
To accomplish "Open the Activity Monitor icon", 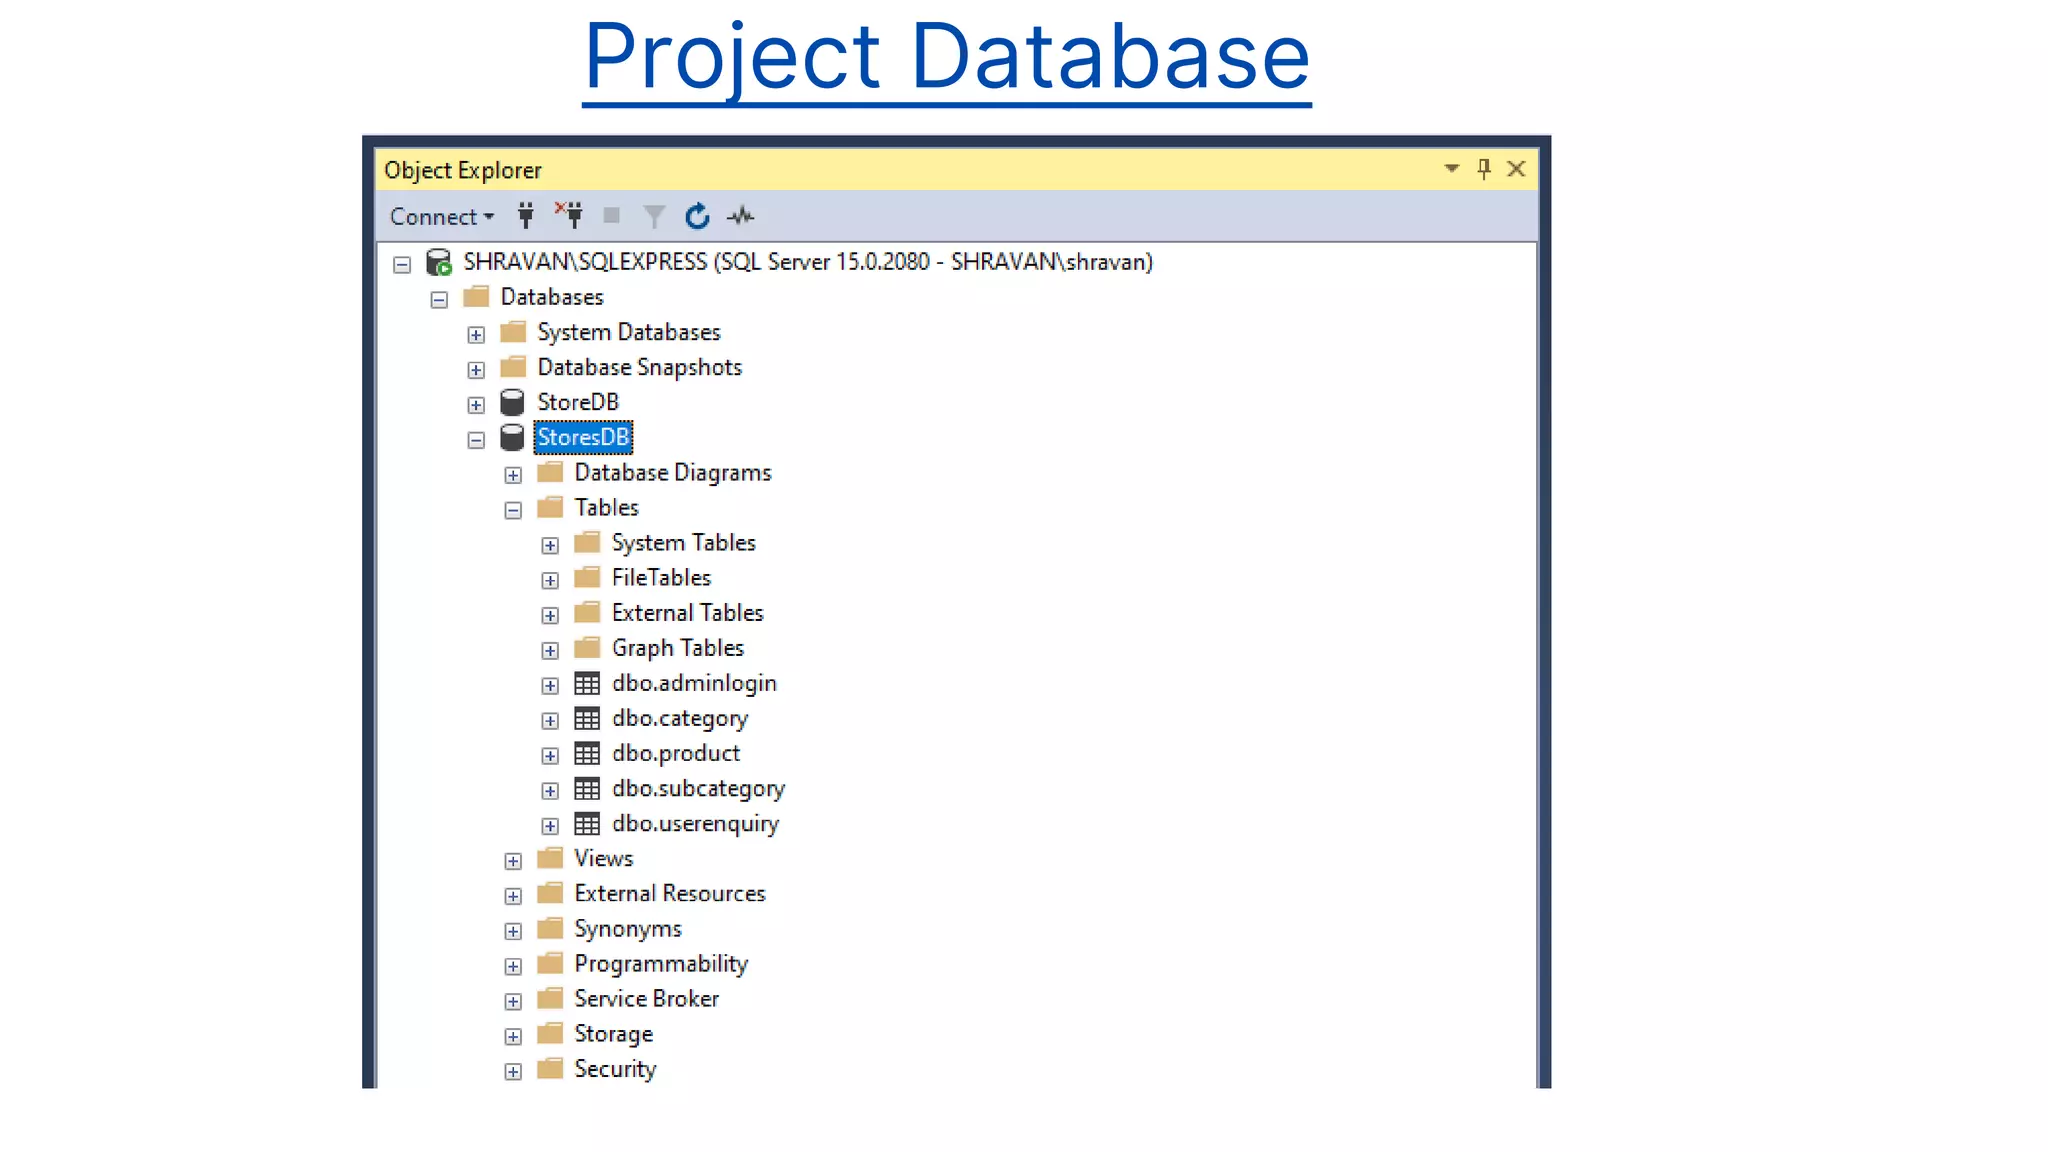I will pos(741,216).
